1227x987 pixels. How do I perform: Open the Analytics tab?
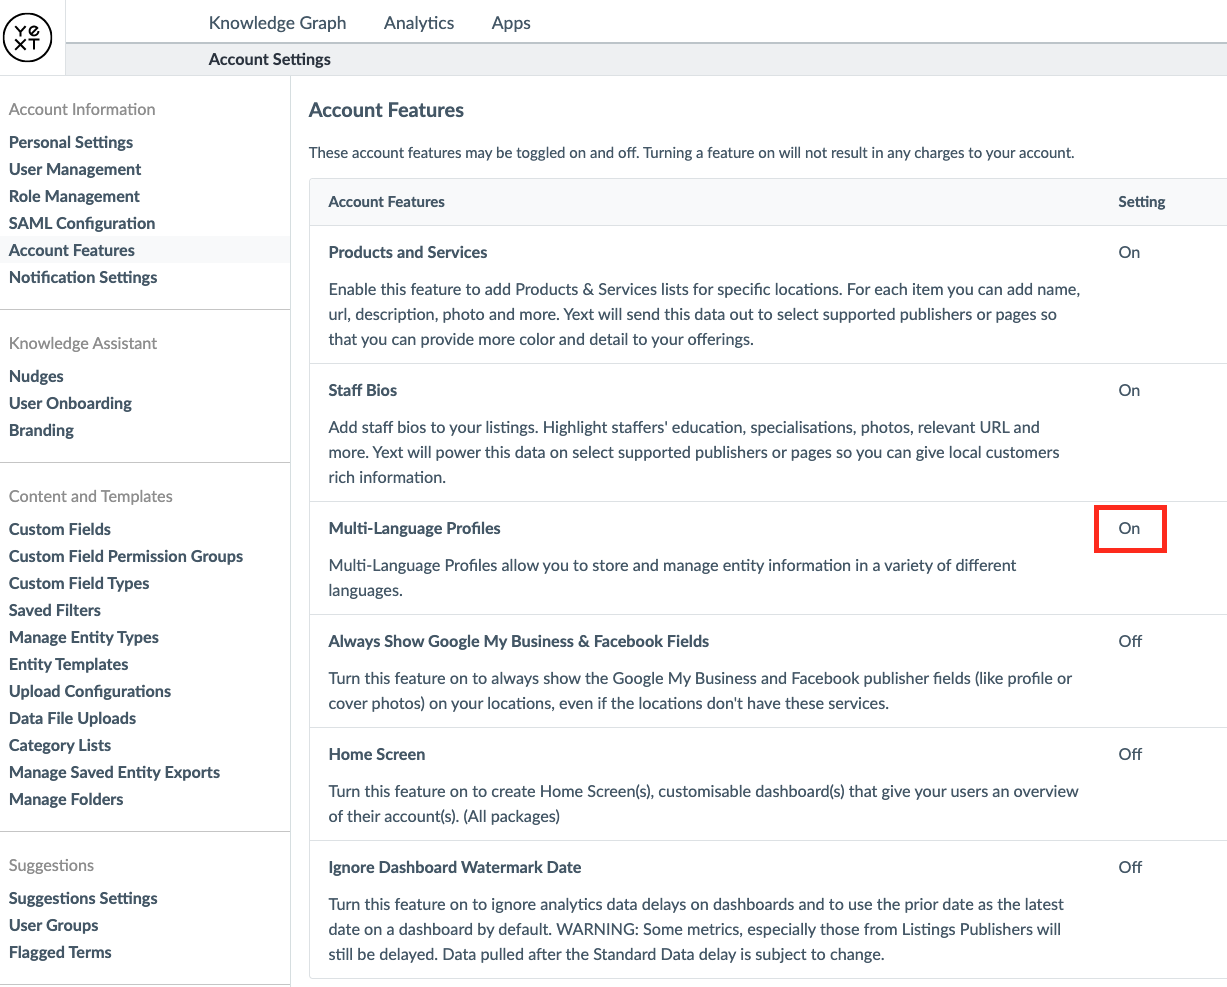pyautogui.click(x=419, y=22)
